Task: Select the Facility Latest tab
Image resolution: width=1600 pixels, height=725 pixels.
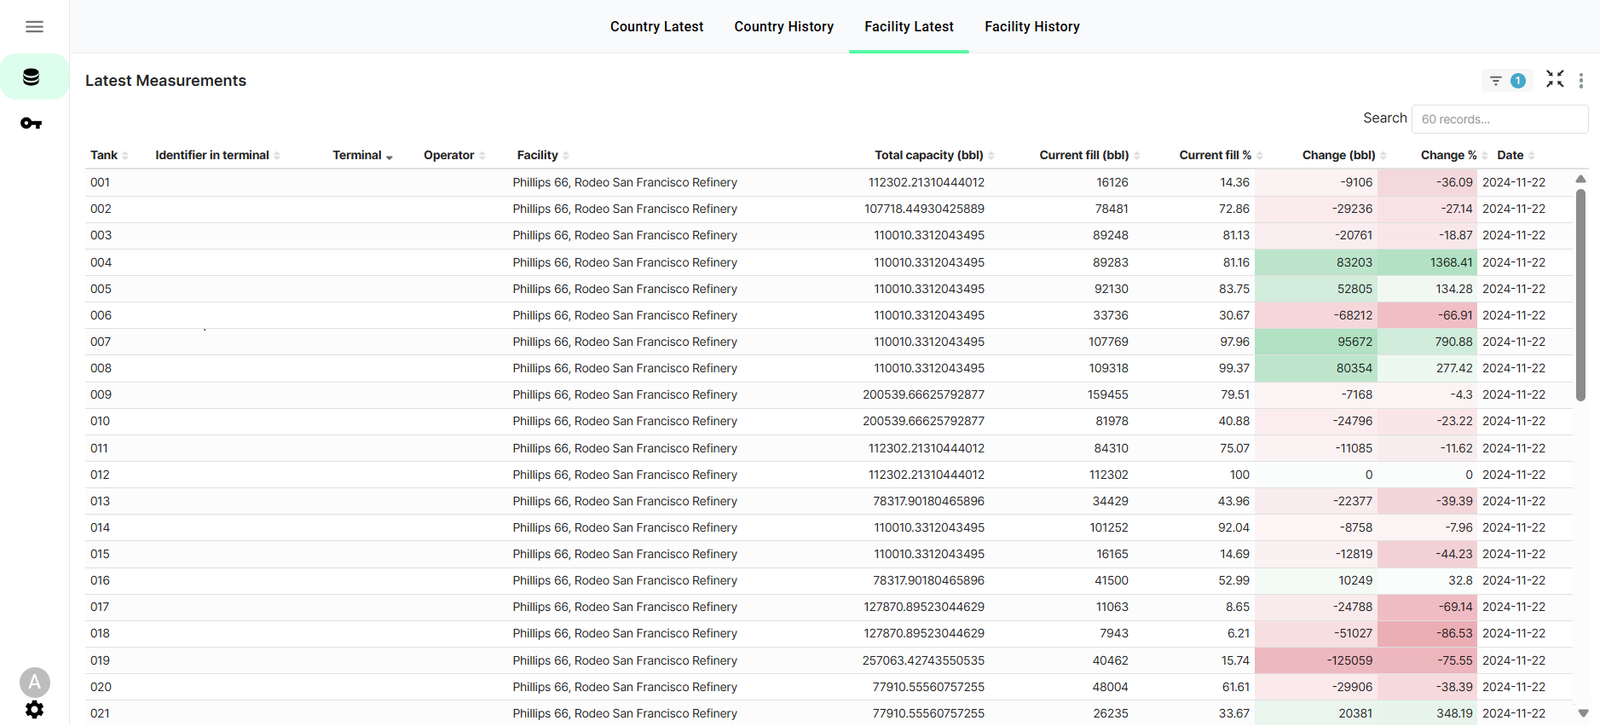Action: coord(909,27)
